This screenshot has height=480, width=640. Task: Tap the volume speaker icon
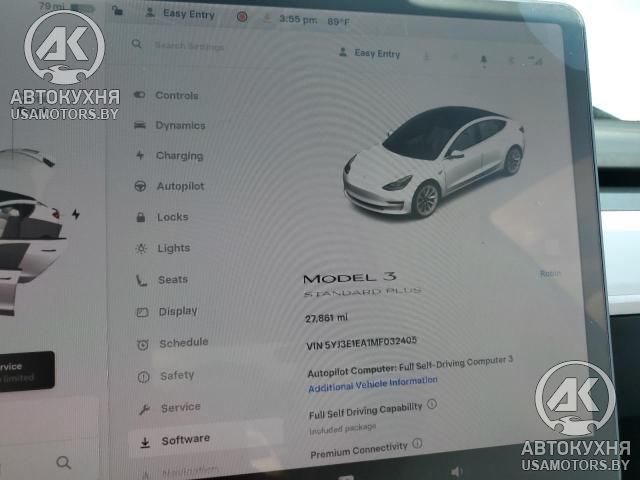click(x=456, y=472)
